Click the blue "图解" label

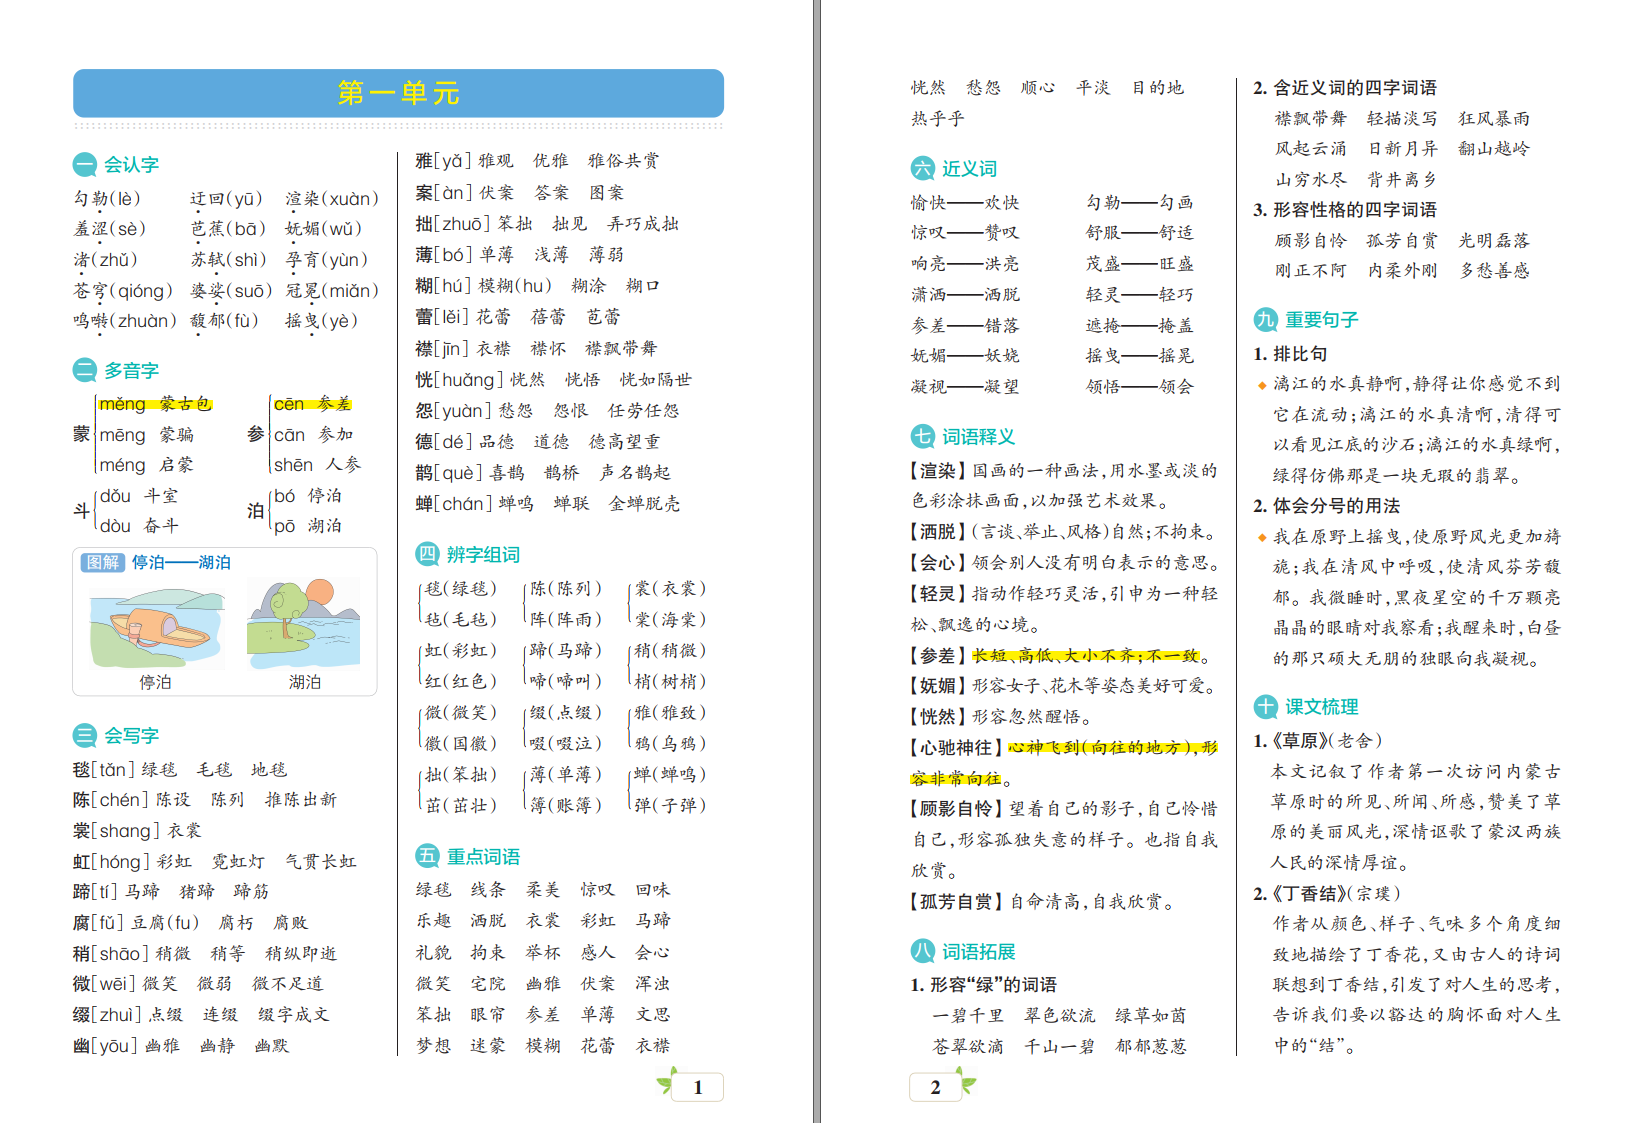(103, 563)
